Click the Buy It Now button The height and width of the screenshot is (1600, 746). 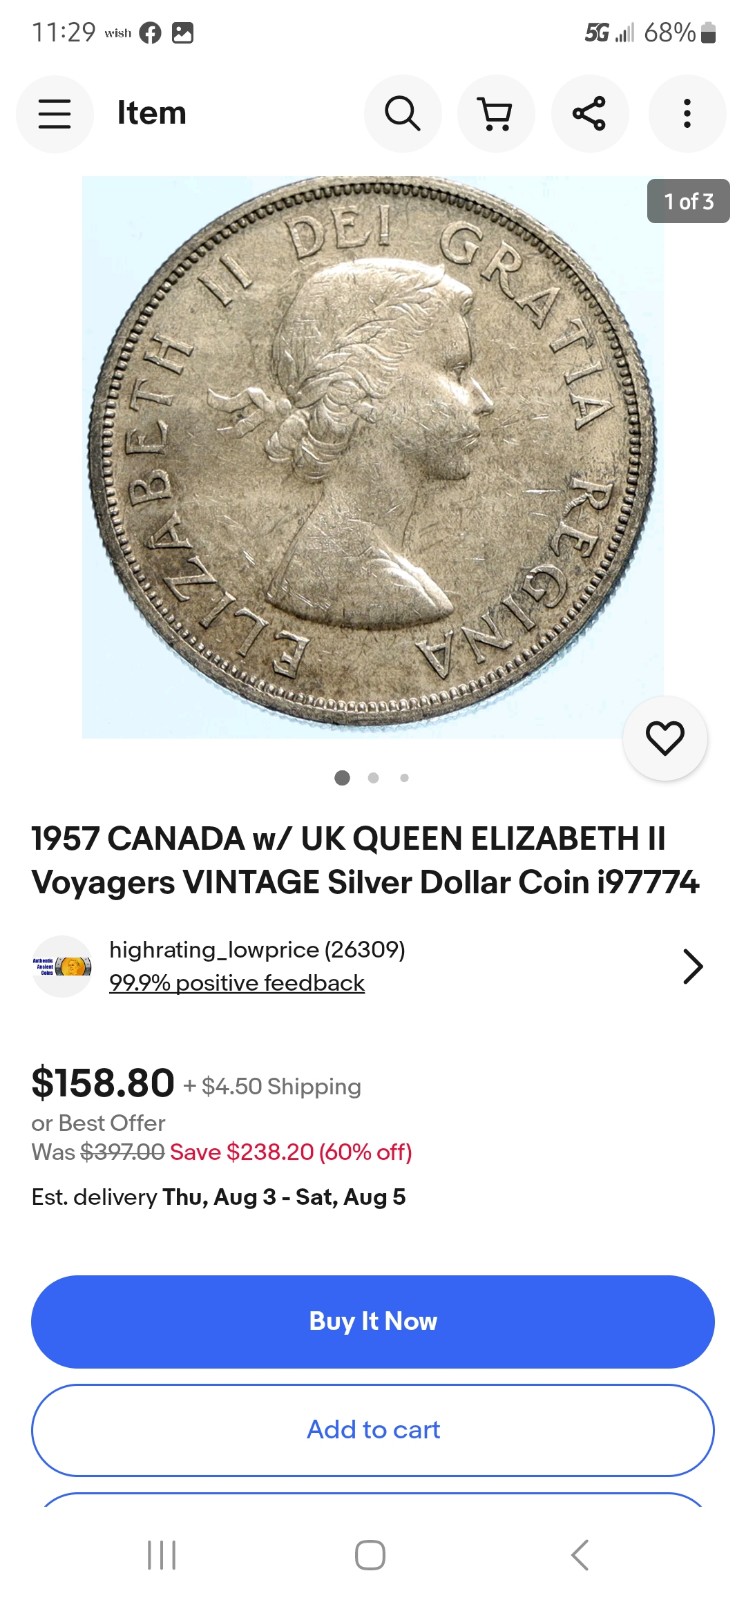tap(373, 1321)
